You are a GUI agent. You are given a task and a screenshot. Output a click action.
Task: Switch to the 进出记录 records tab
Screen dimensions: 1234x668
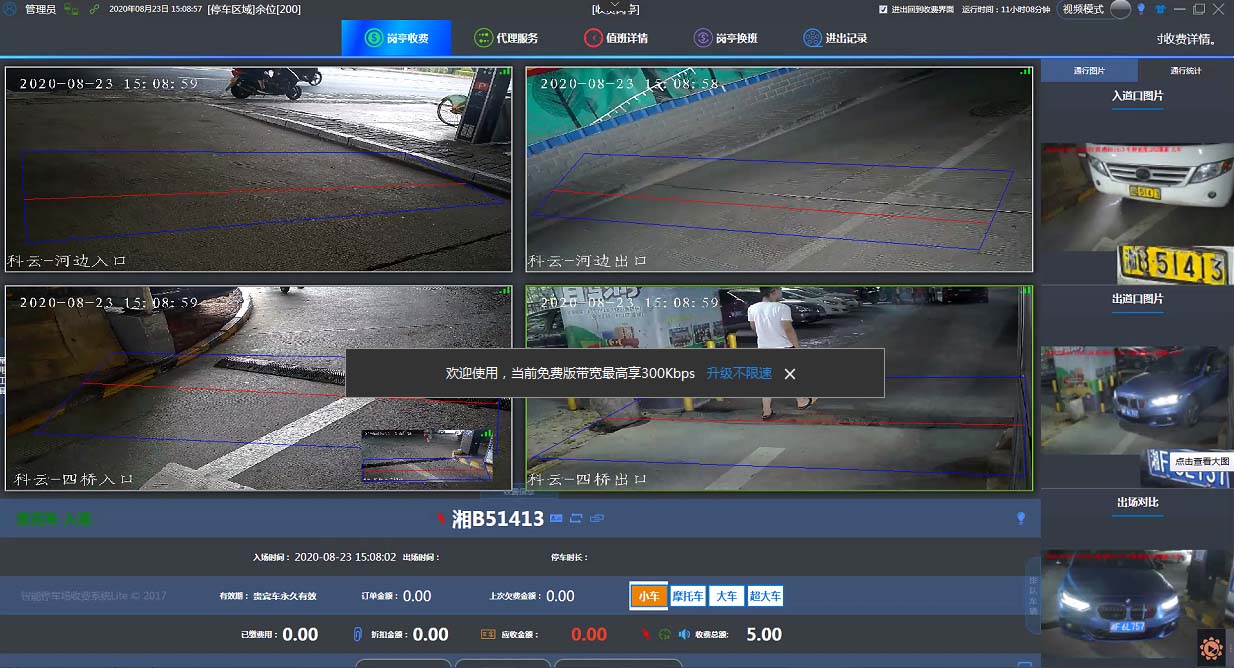coord(835,38)
